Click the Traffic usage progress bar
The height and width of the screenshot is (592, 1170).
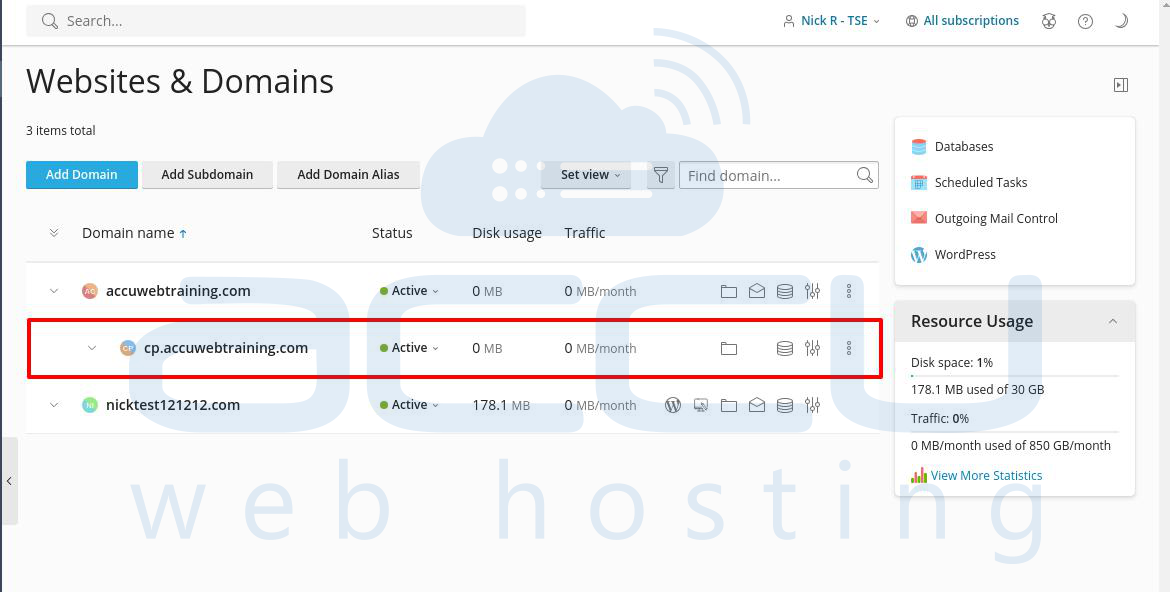1015,431
